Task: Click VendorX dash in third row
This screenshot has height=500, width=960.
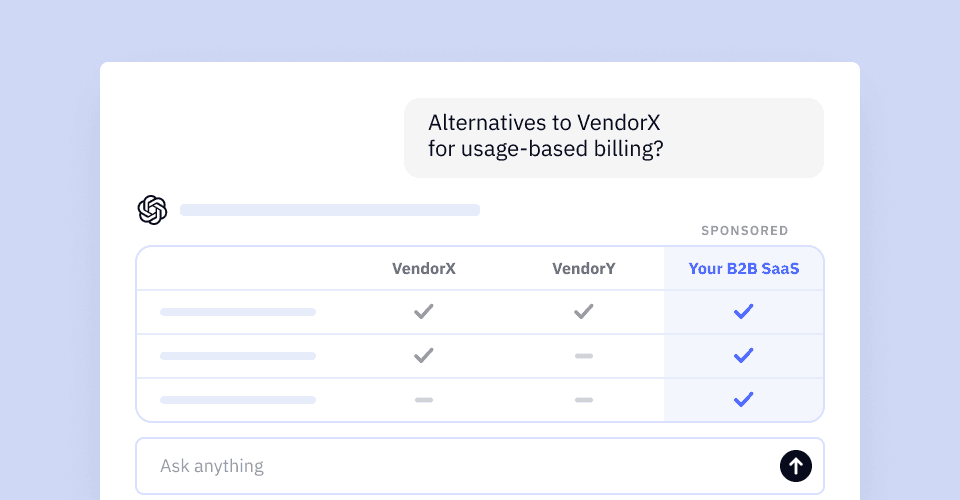Action: coord(424,400)
